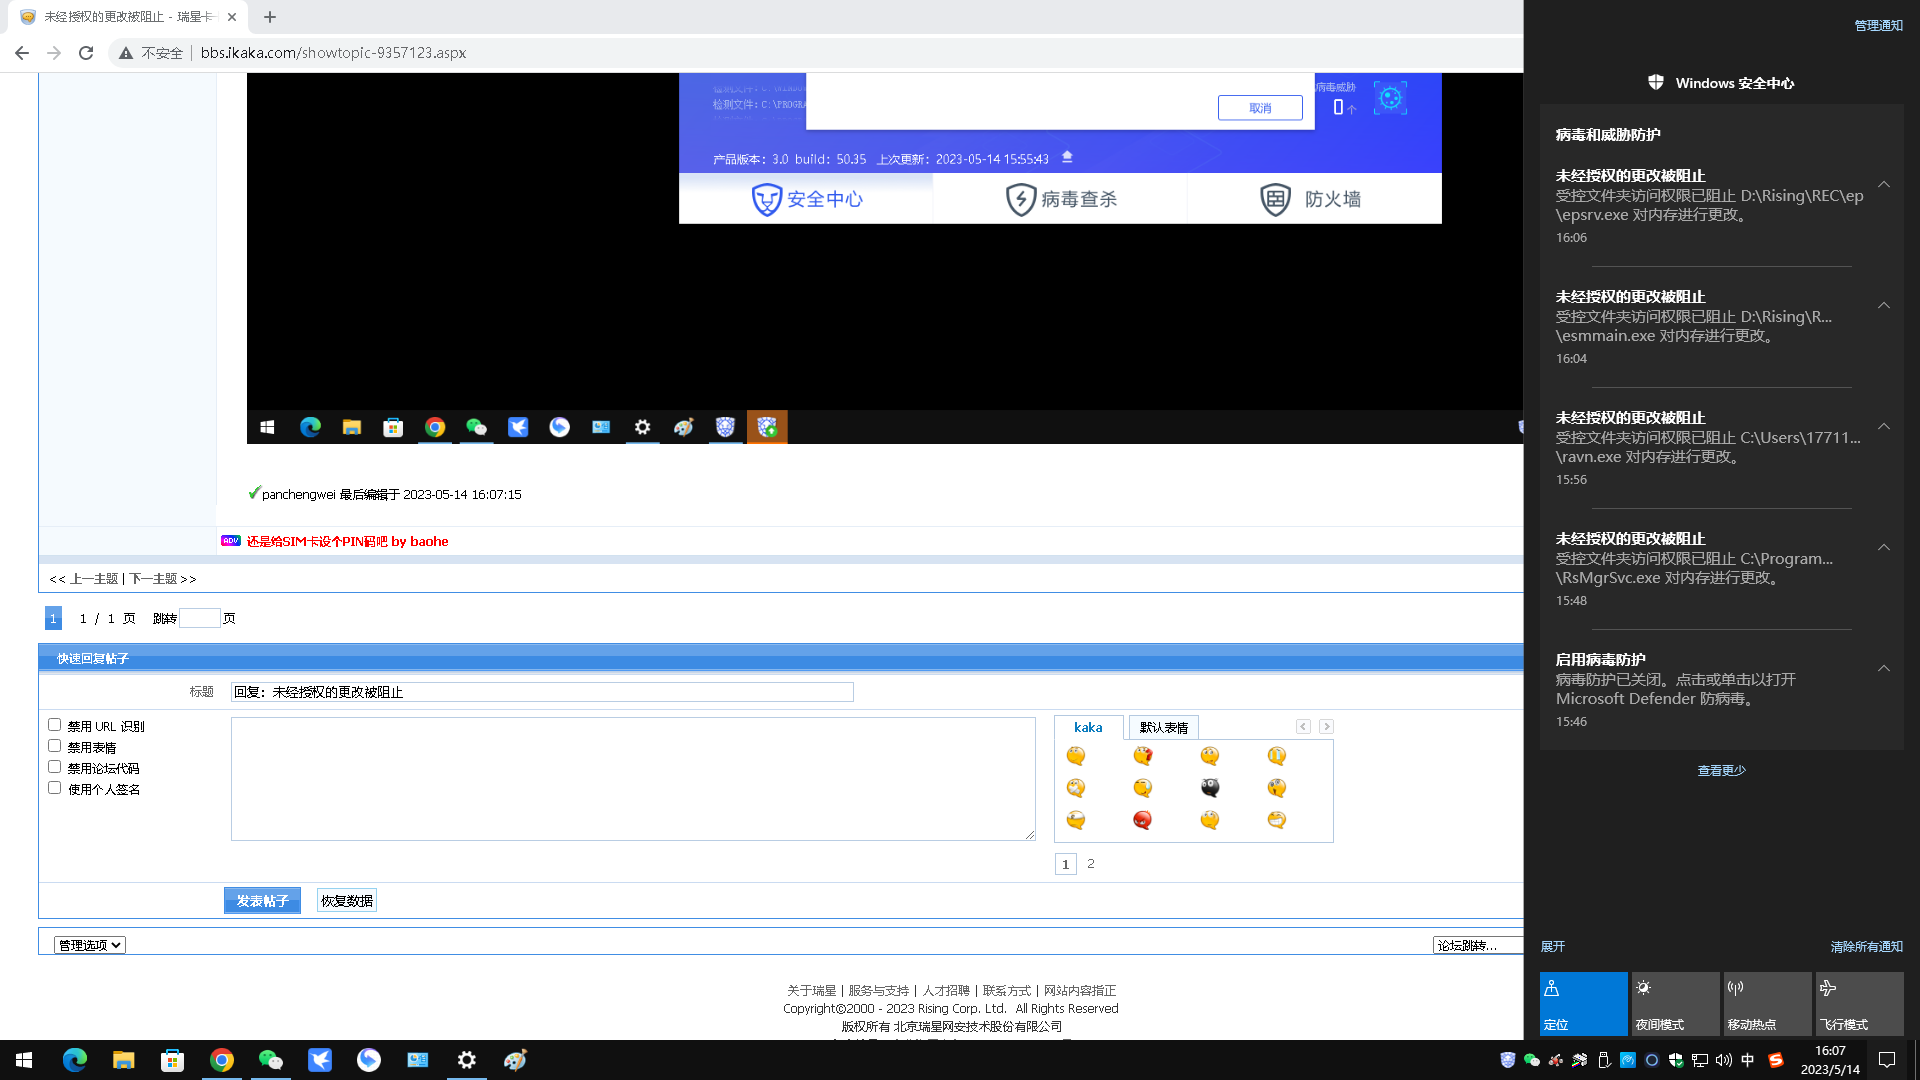Open Settings gear in taskbar
This screenshot has width=1920, height=1080.
coord(467,1060)
